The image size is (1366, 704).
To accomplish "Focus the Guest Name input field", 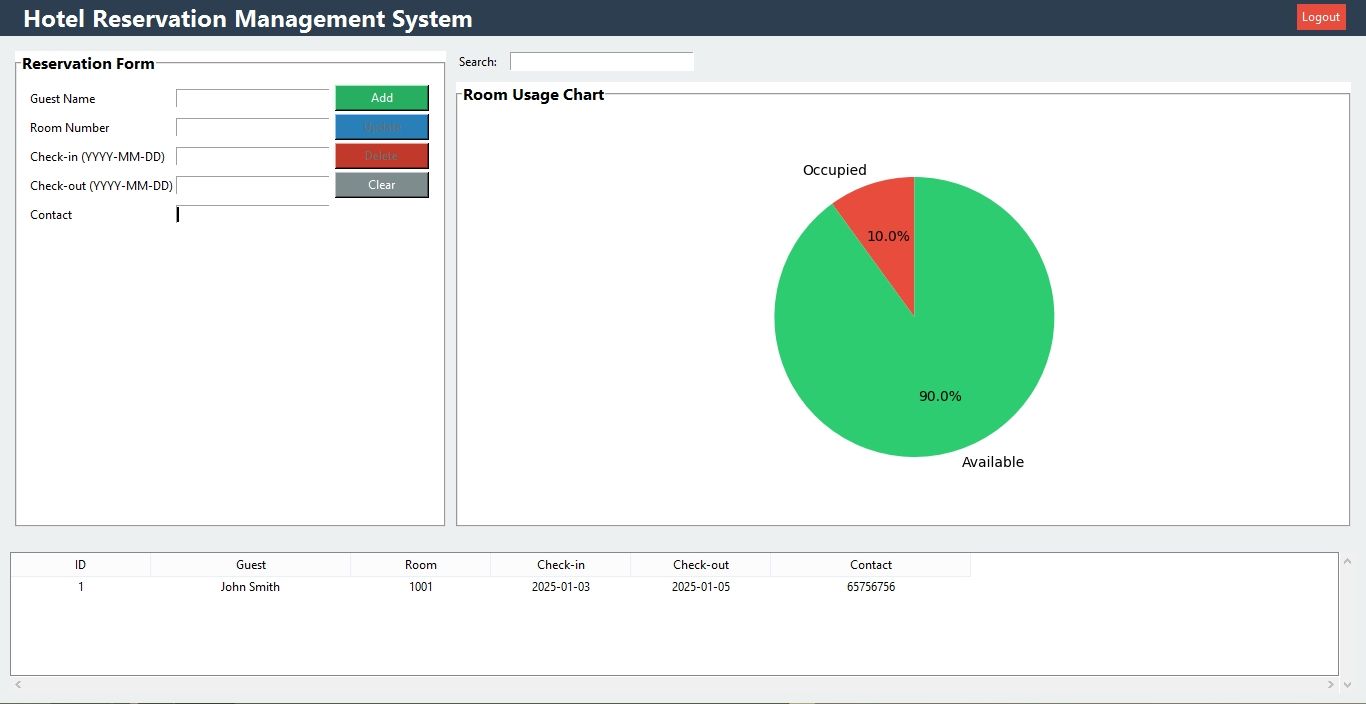I will coord(252,99).
